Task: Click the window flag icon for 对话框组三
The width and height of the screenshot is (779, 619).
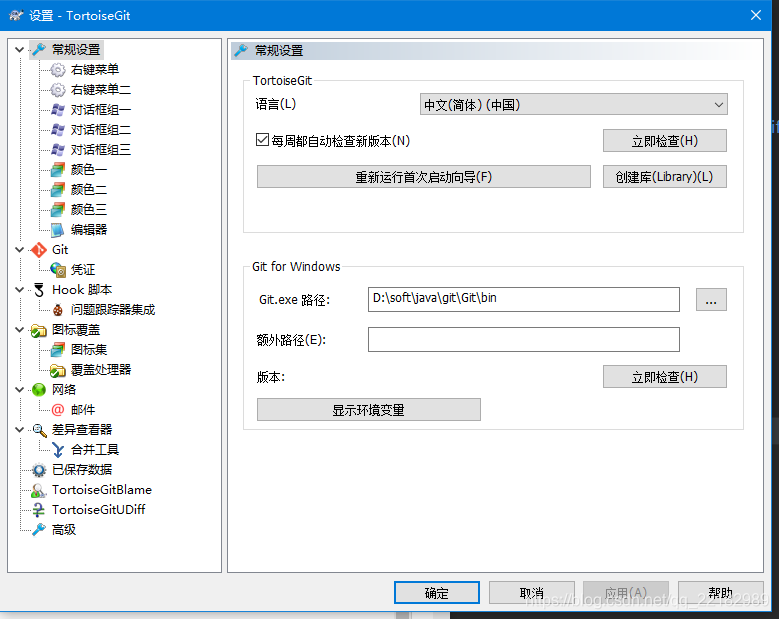Action: point(58,150)
